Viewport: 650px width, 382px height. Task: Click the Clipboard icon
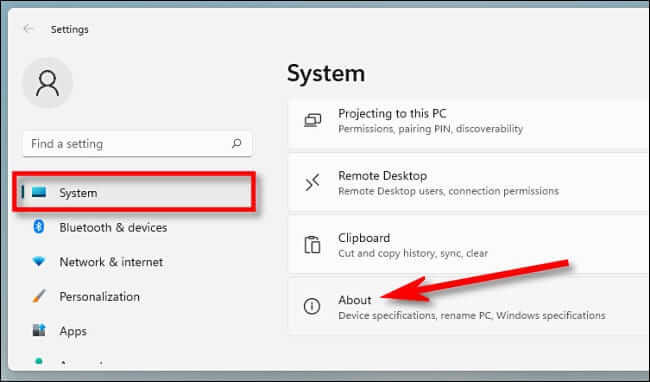point(312,244)
